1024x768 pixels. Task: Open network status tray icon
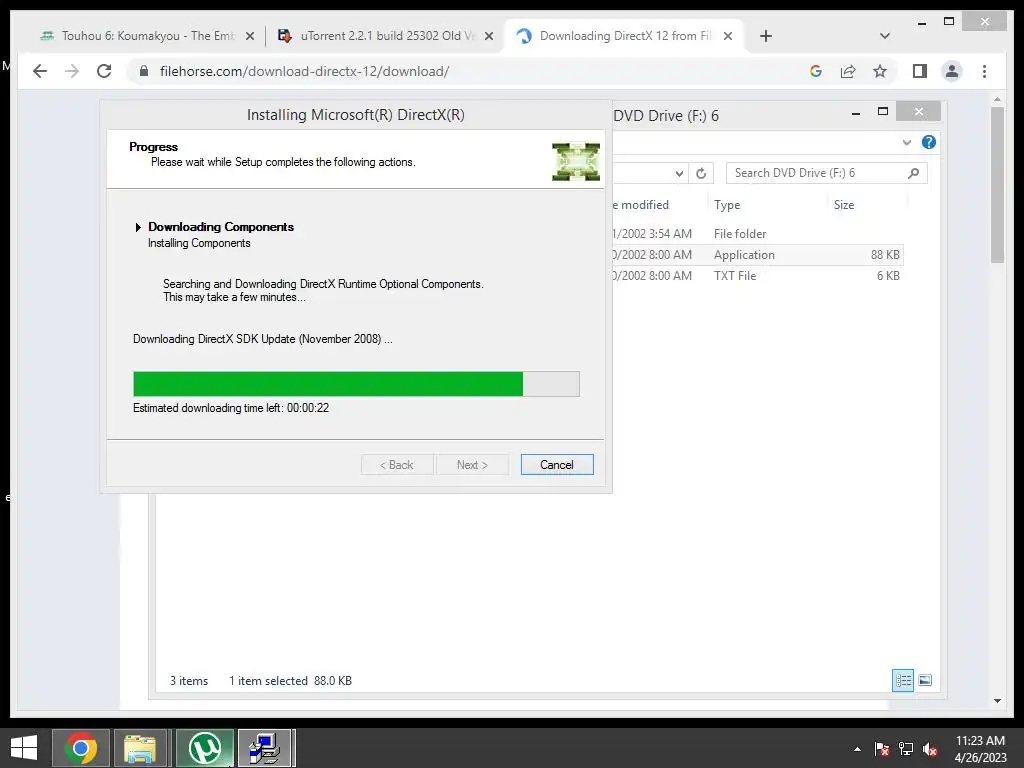point(906,749)
